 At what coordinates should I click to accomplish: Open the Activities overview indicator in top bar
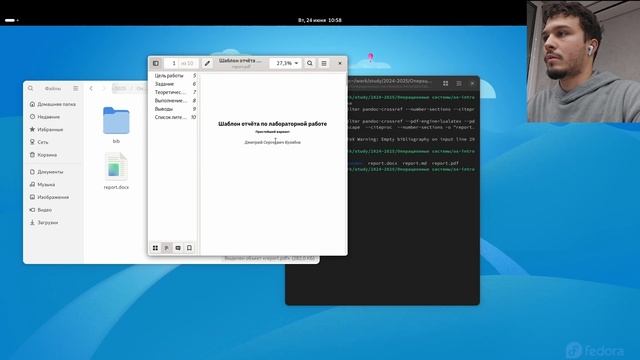(x=11, y=20)
